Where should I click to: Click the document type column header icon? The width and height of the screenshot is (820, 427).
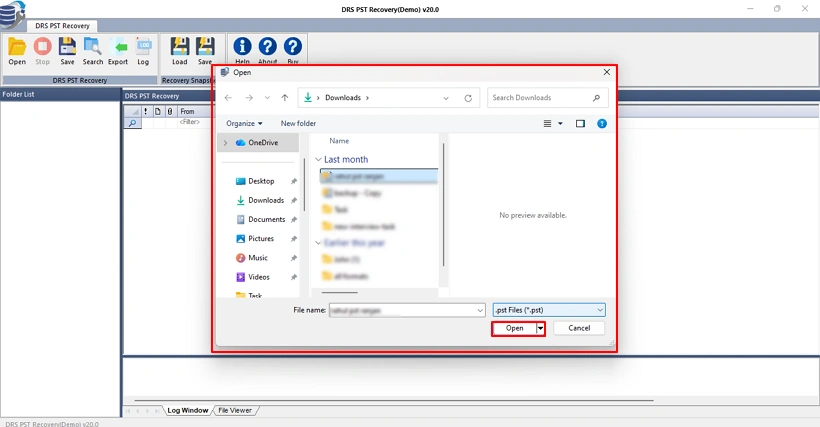point(157,111)
